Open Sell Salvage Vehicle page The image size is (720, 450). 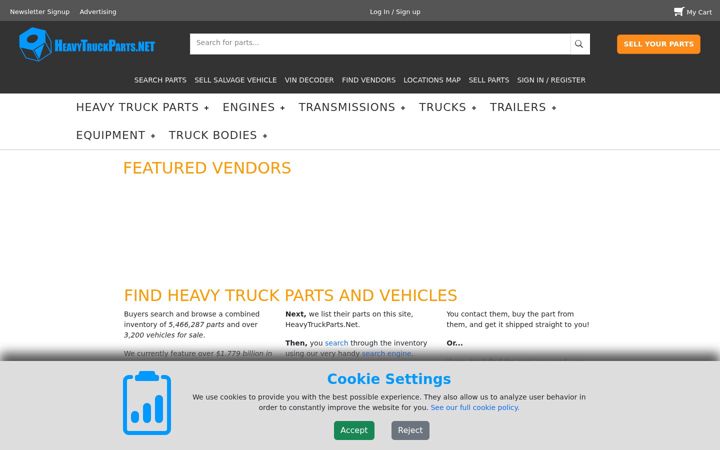pos(236,80)
